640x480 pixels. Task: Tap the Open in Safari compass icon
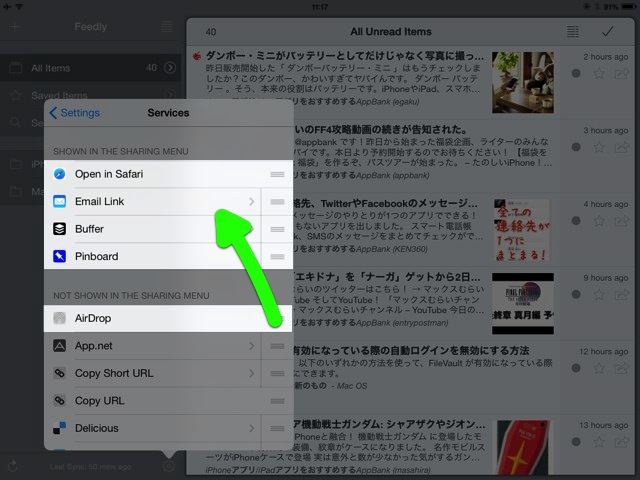60,174
